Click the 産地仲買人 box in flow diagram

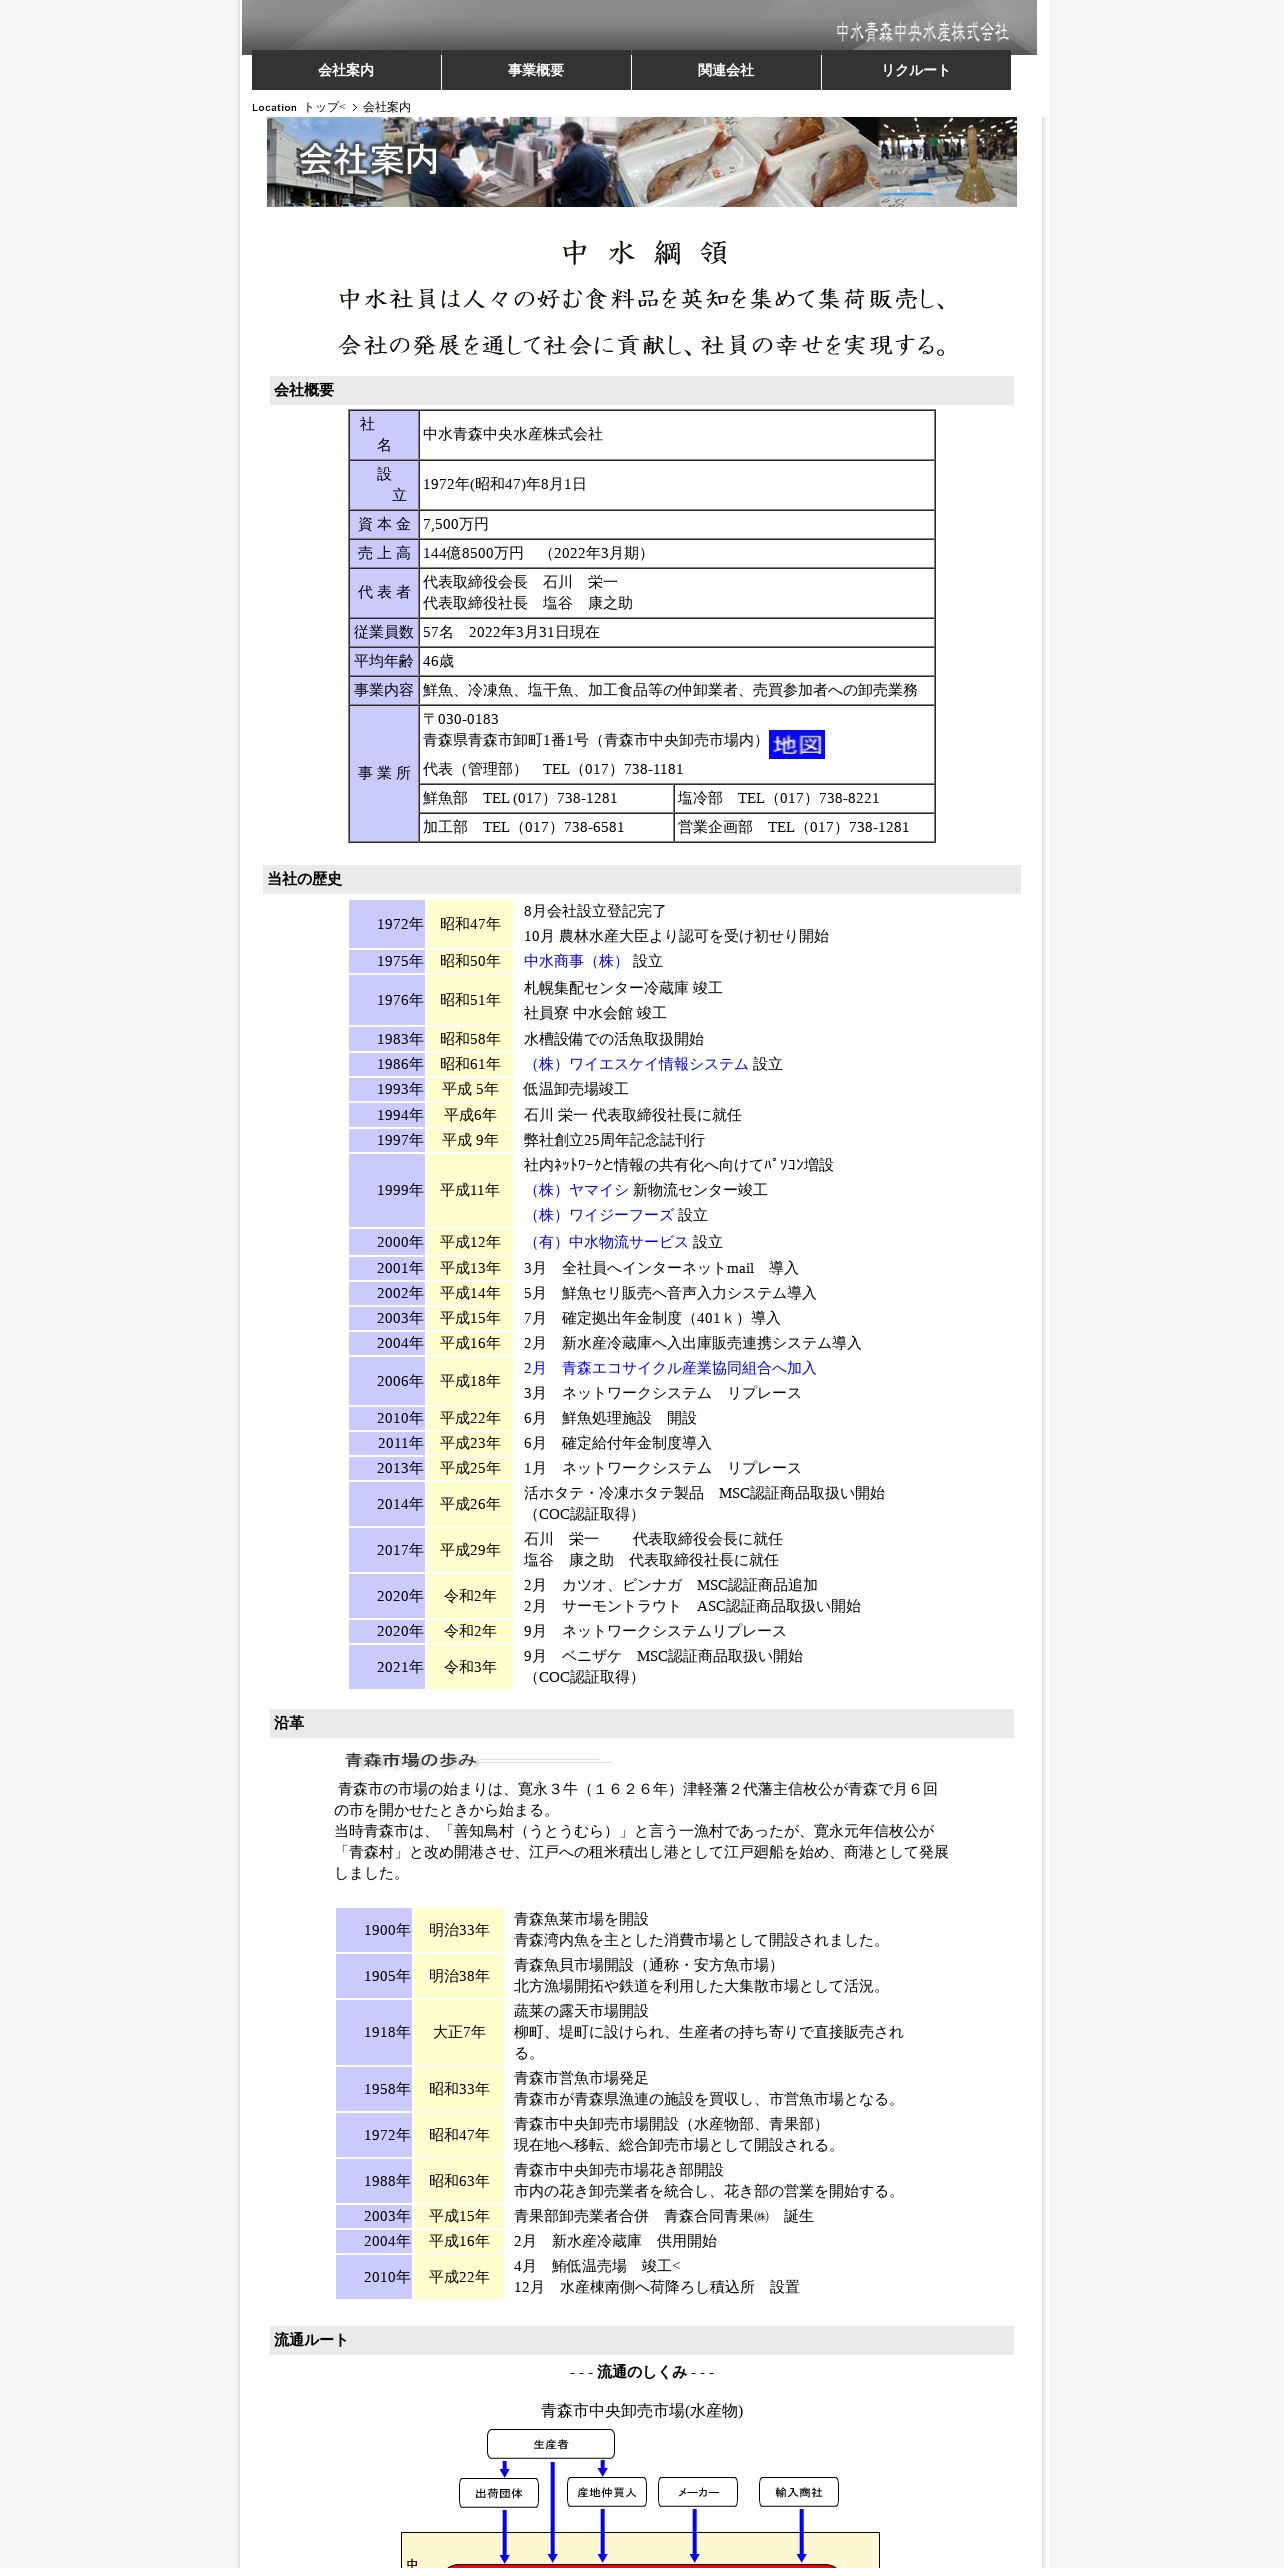[x=607, y=2492]
